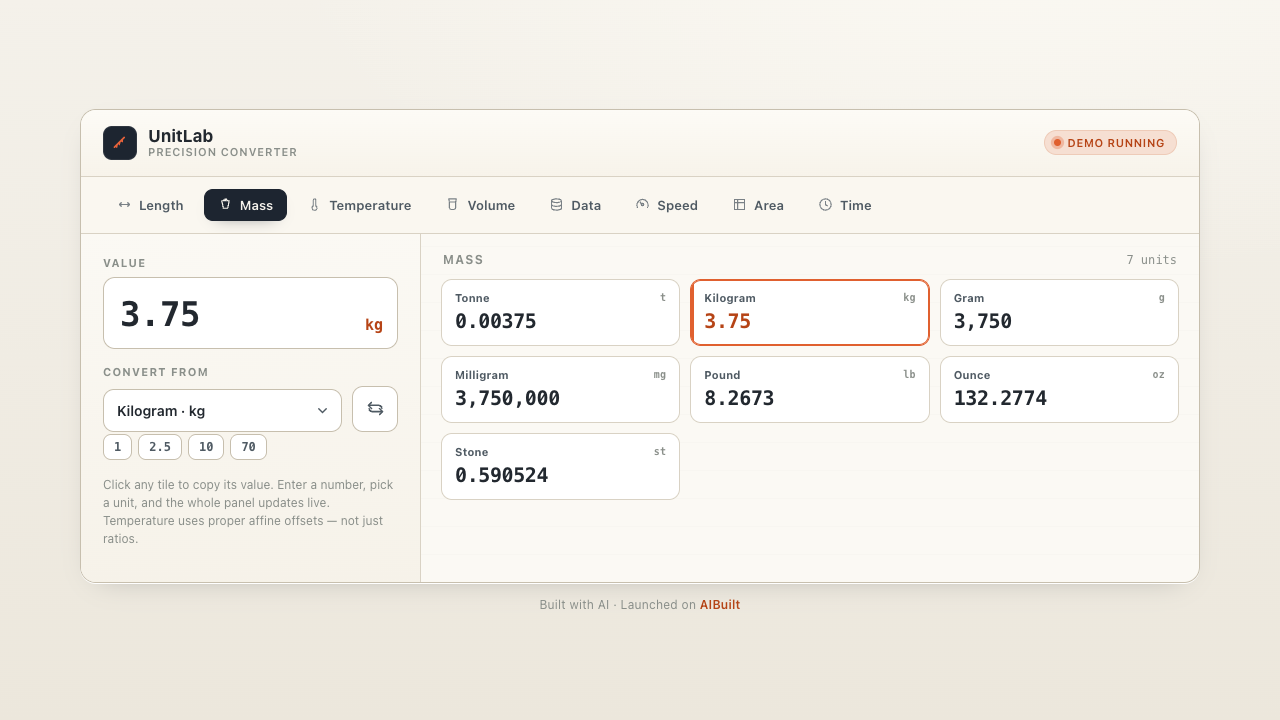This screenshot has width=1280, height=720.
Task: Open the Volume tab
Action: click(x=481, y=205)
